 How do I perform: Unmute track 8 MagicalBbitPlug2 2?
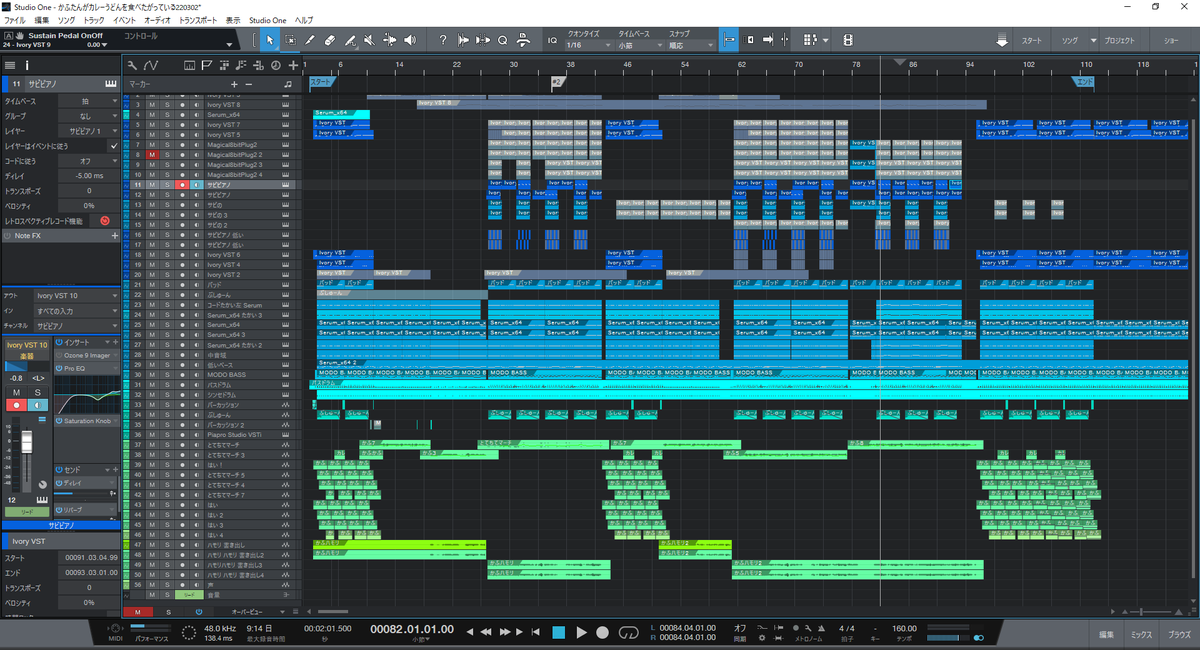click(x=152, y=155)
